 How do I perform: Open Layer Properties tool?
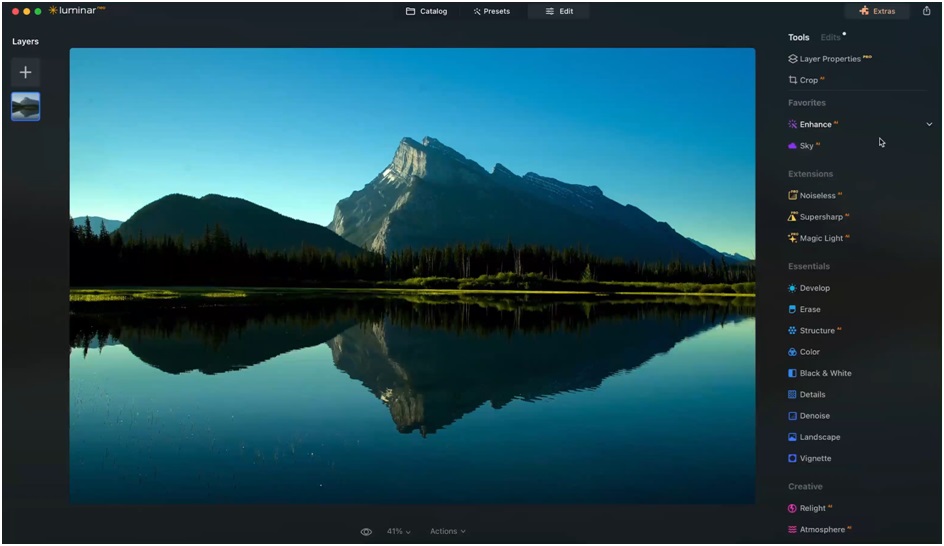pyautogui.click(x=829, y=59)
